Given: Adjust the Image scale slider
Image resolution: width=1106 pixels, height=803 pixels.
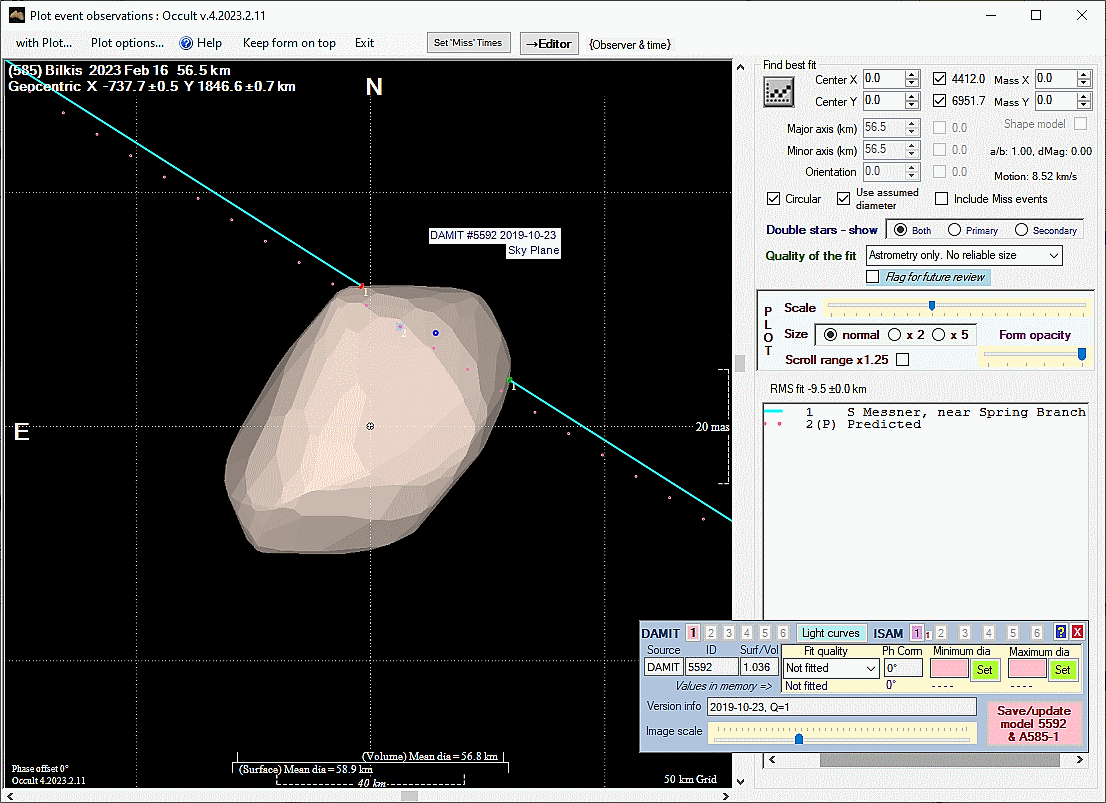Looking at the screenshot, I should point(798,739).
